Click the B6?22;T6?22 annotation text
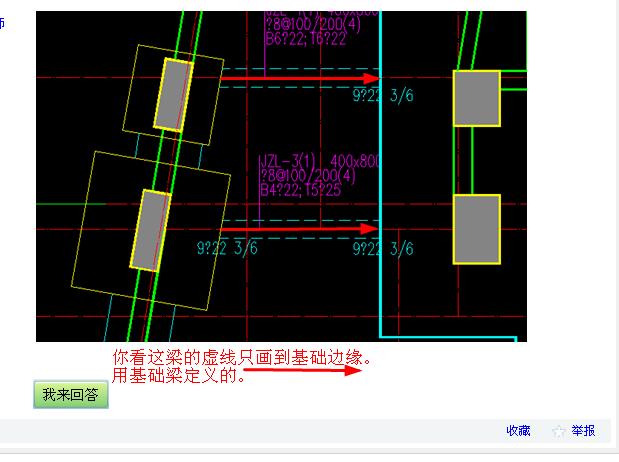The width and height of the screenshot is (619, 462). pyautogui.click(x=306, y=38)
